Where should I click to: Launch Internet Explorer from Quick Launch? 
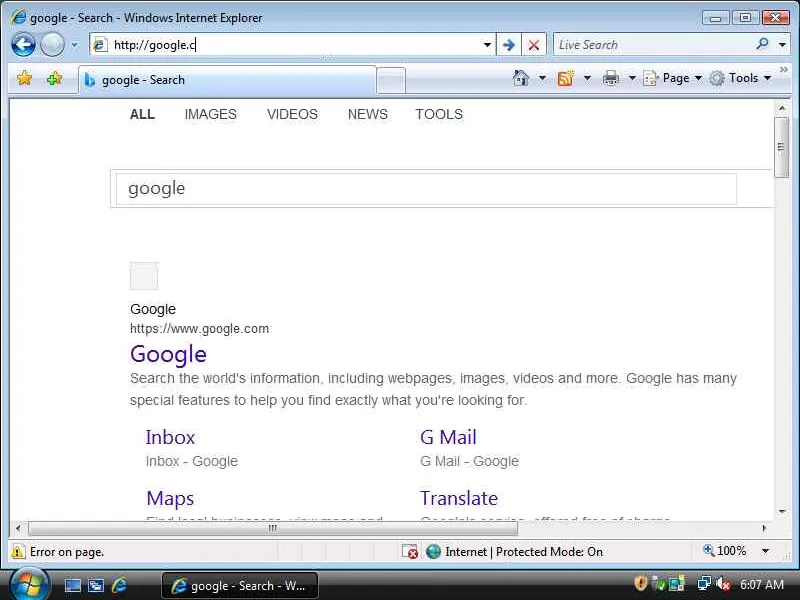119,586
